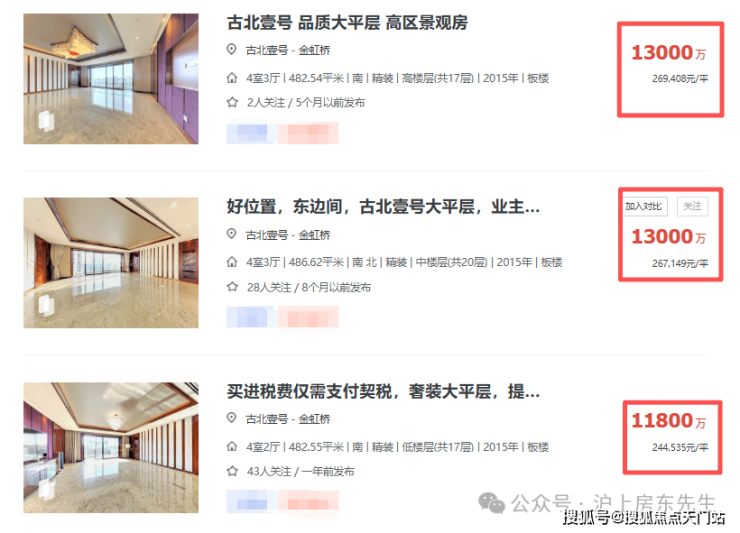This screenshot has height=533, width=740.
Task: Open the second listing's living room thumbnail
Action: pyautogui.click(x=111, y=262)
